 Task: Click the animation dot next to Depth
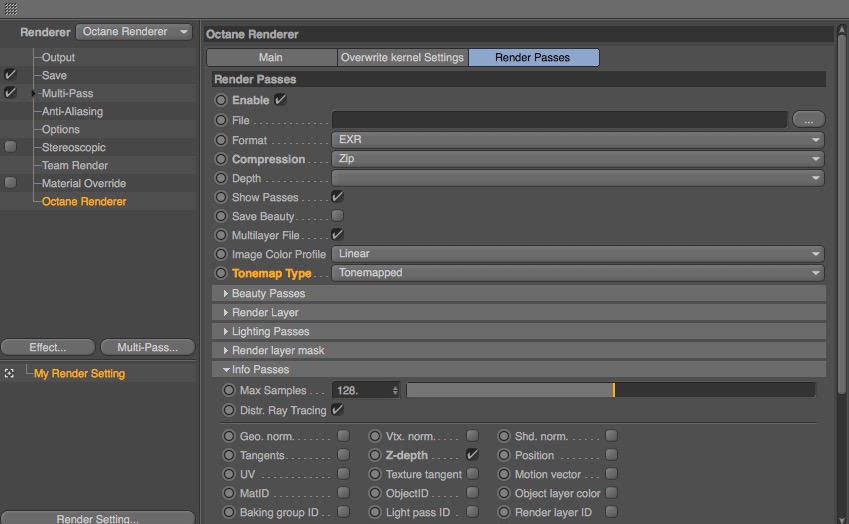tap(221, 178)
